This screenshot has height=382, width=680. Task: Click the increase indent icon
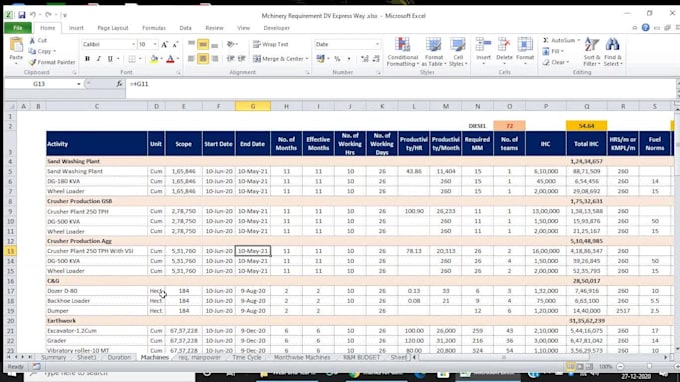pyautogui.click(x=242, y=59)
